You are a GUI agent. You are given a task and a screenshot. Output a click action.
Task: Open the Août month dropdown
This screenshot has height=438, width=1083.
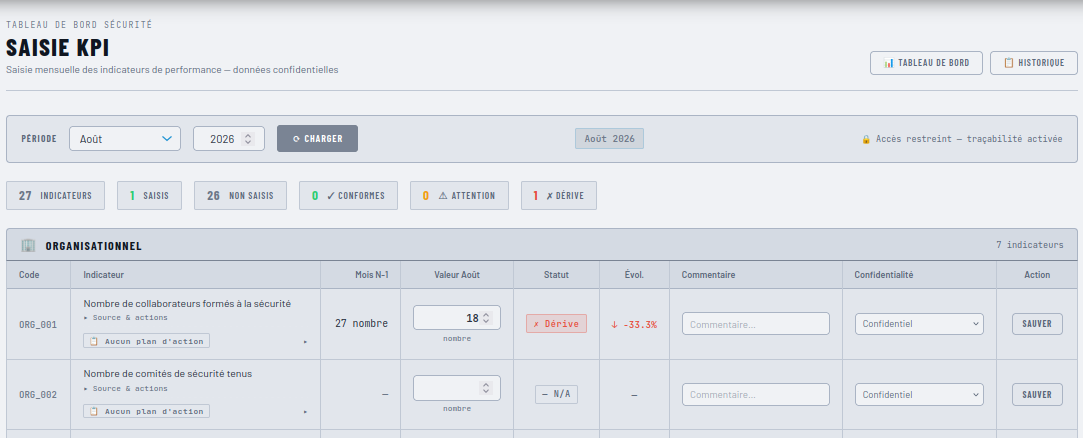[125, 138]
